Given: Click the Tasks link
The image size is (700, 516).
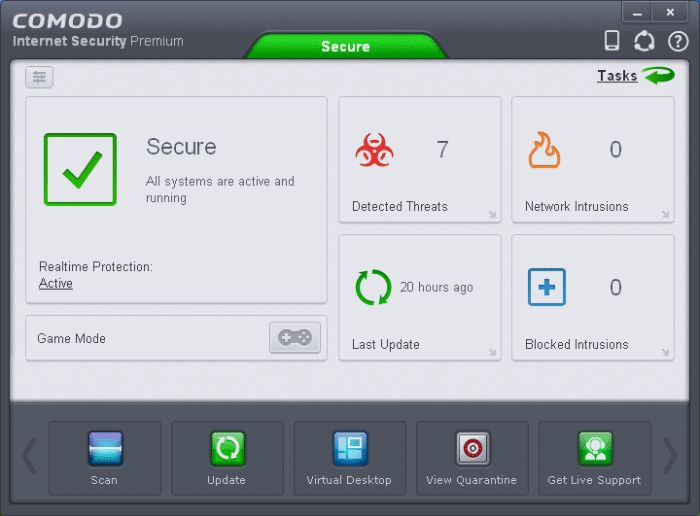Looking at the screenshot, I should (x=617, y=75).
